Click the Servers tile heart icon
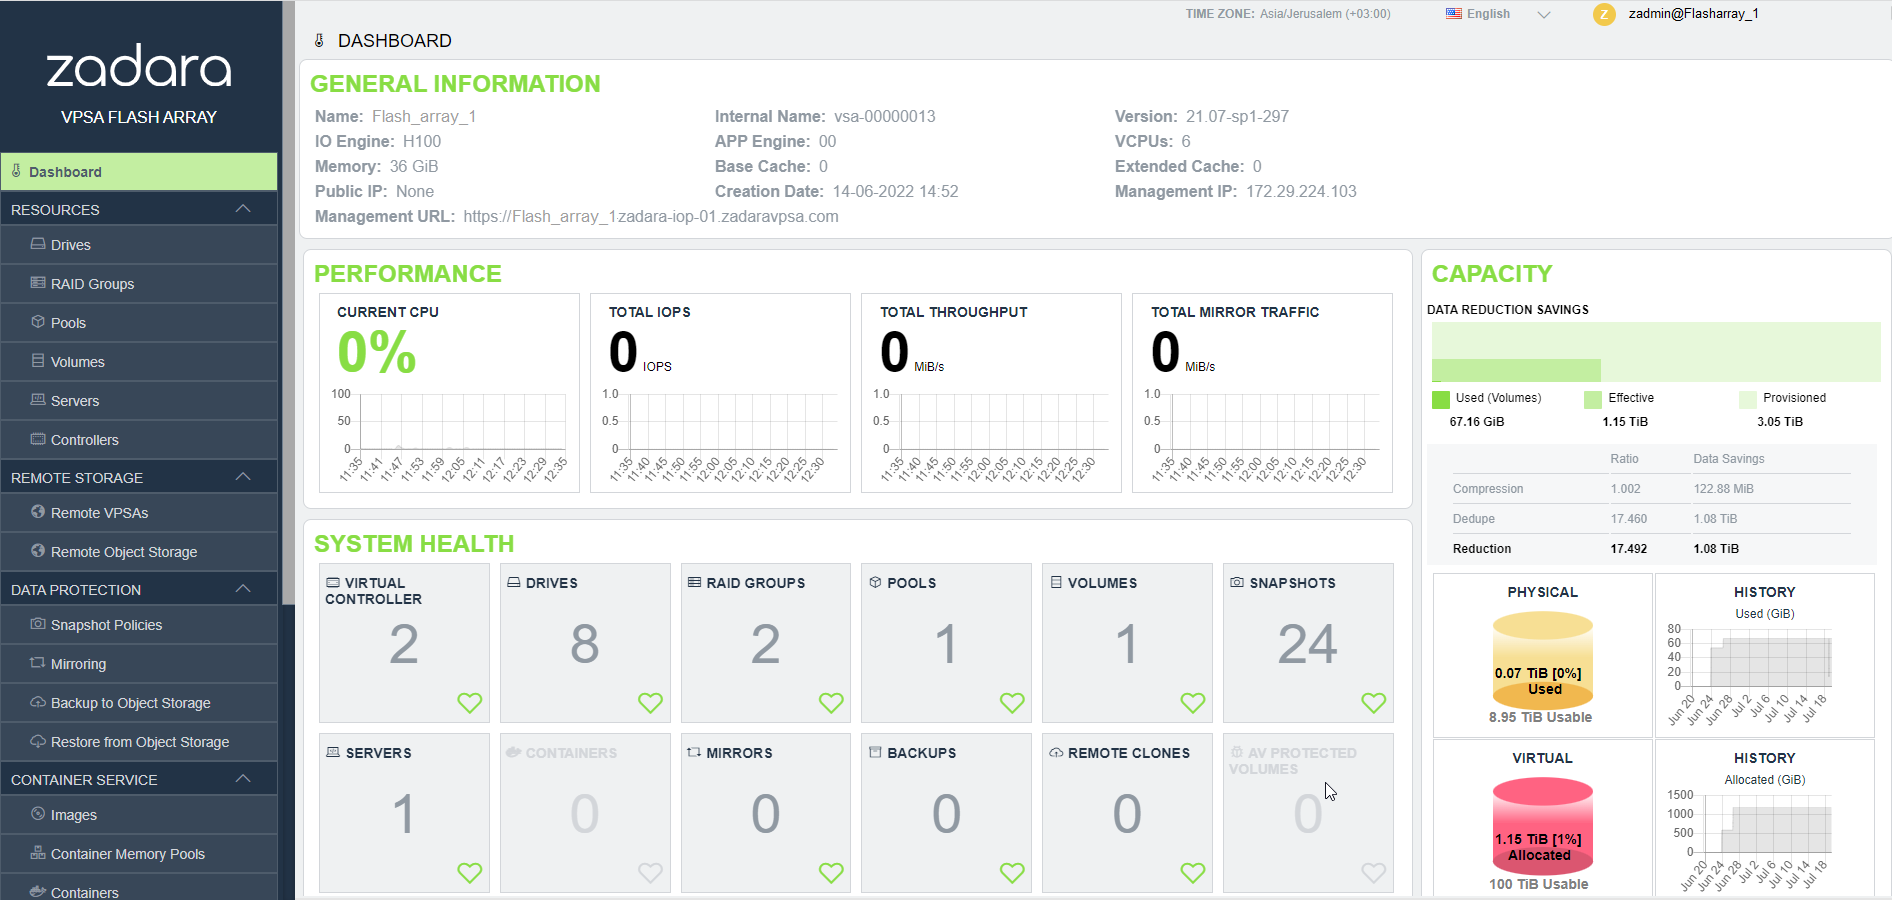 point(470,873)
